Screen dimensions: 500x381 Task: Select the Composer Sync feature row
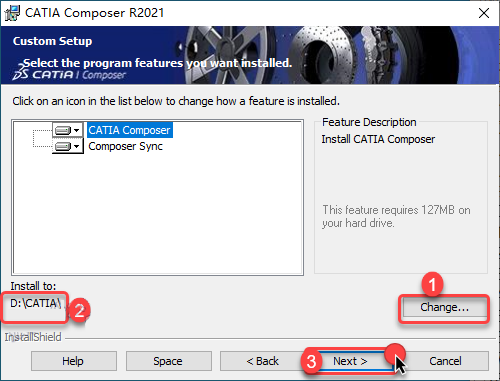click(x=125, y=146)
